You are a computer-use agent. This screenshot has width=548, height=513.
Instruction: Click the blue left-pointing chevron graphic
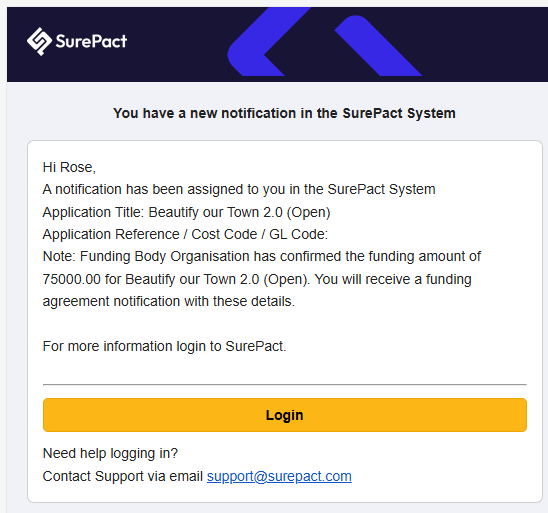(x=267, y=42)
